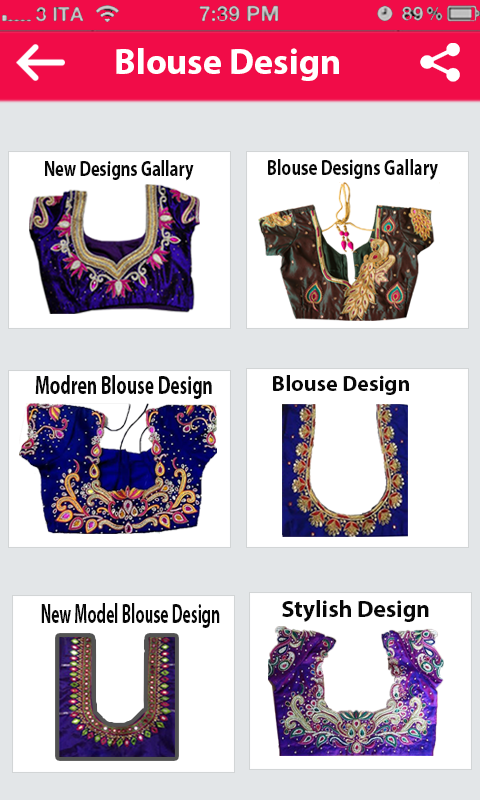Tap the 7:39 PM clock
This screenshot has height=800, width=480.
239,14
